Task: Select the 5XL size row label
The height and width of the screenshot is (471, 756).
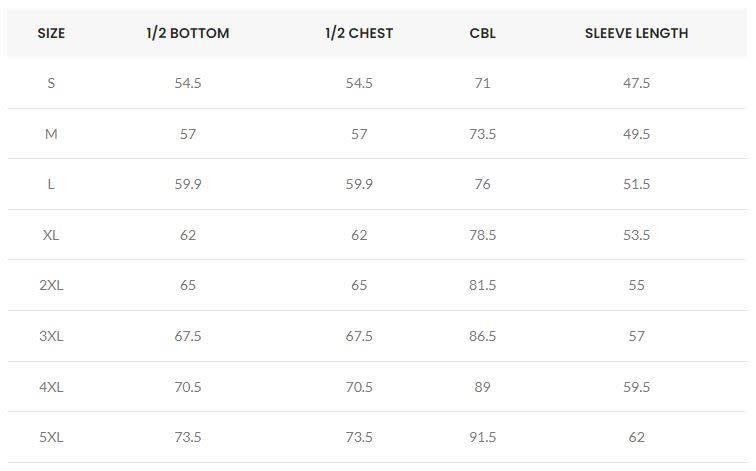Action: pos(51,437)
